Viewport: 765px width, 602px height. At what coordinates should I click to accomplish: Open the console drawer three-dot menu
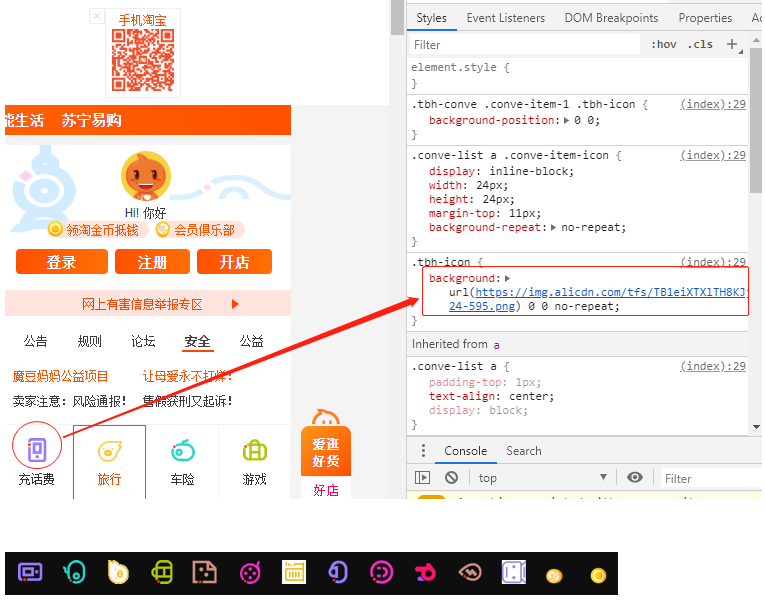coord(423,451)
